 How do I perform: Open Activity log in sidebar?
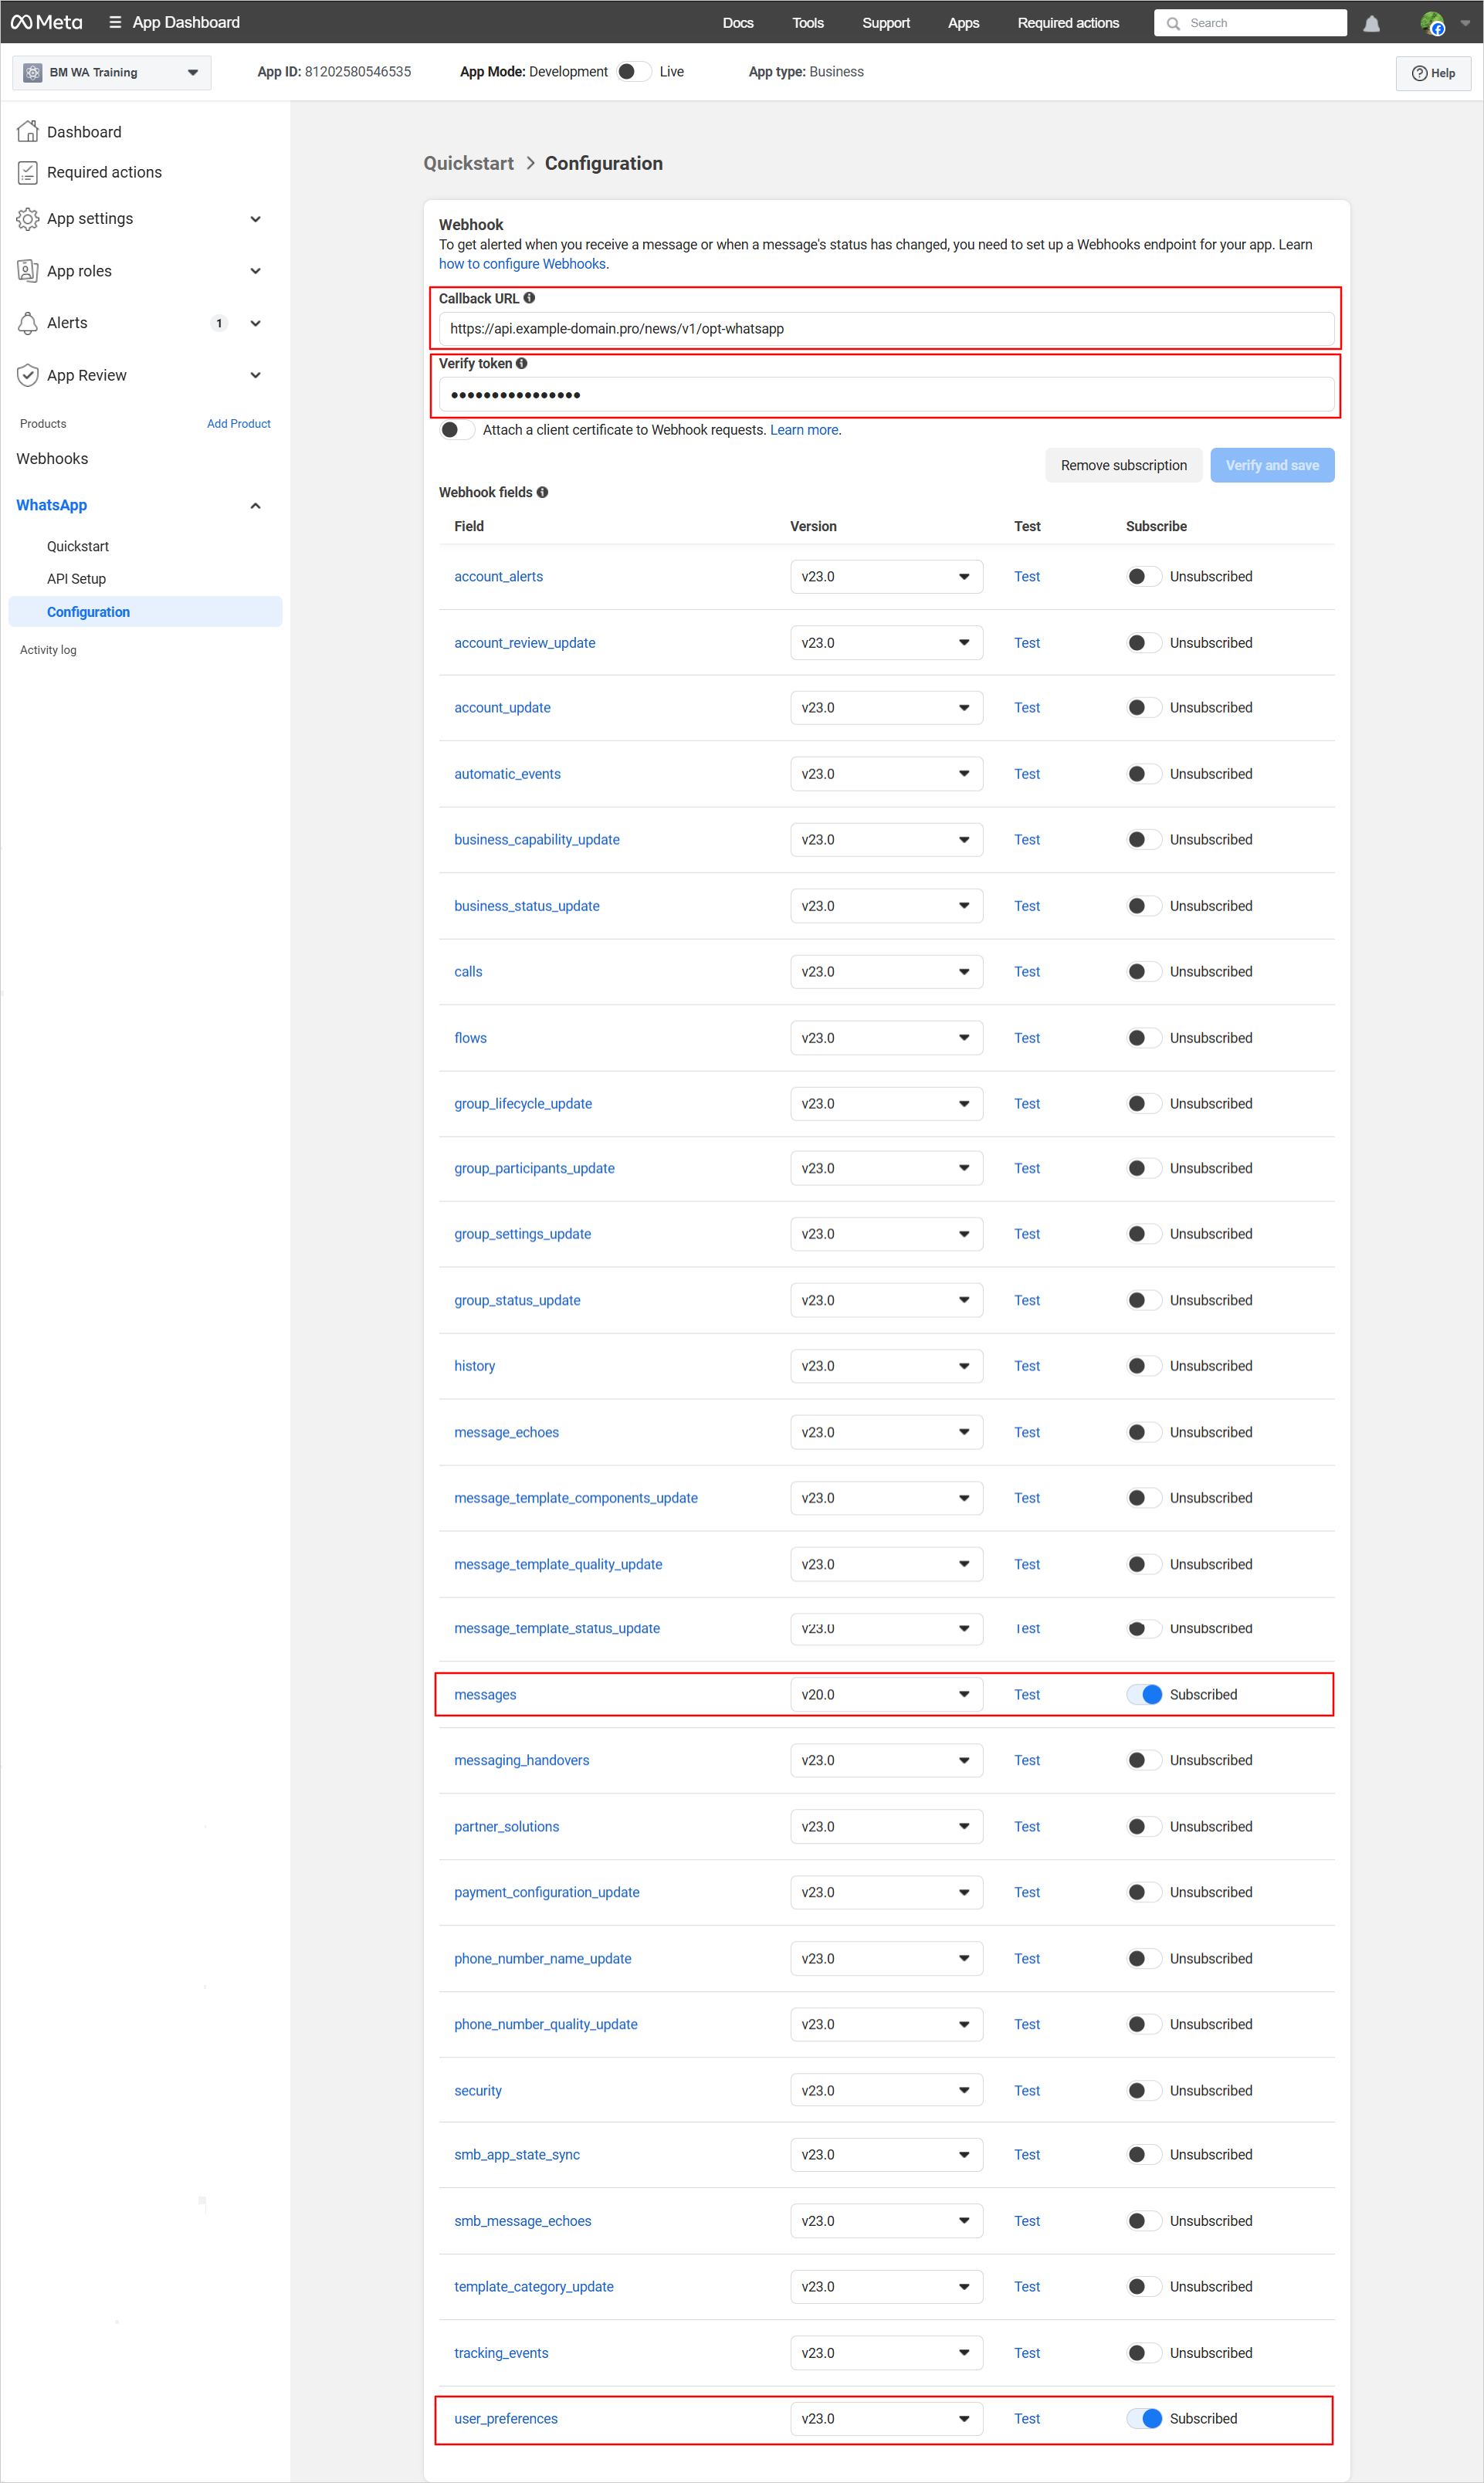click(x=48, y=650)
